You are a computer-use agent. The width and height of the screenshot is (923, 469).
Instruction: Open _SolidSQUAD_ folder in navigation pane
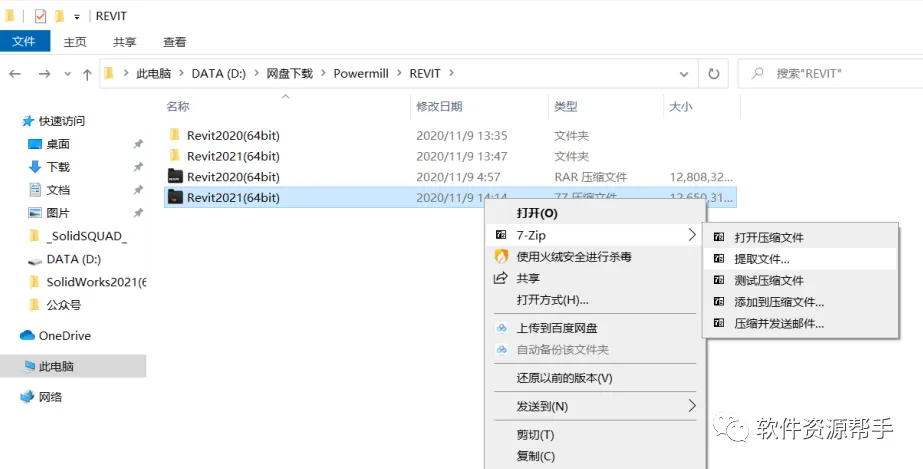coord(87,236)
